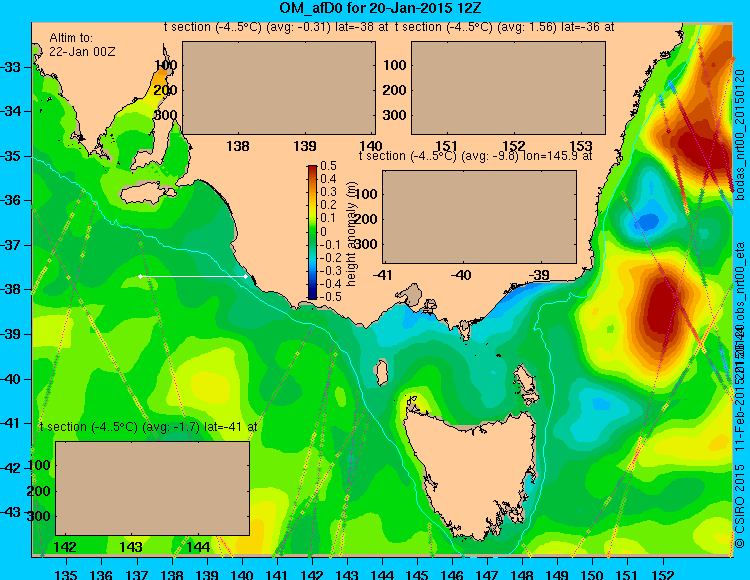The image size is (750, 580).
Task: Click the "22-Jan 00Z" altimetry date text
Action: (x=82, y=52)
